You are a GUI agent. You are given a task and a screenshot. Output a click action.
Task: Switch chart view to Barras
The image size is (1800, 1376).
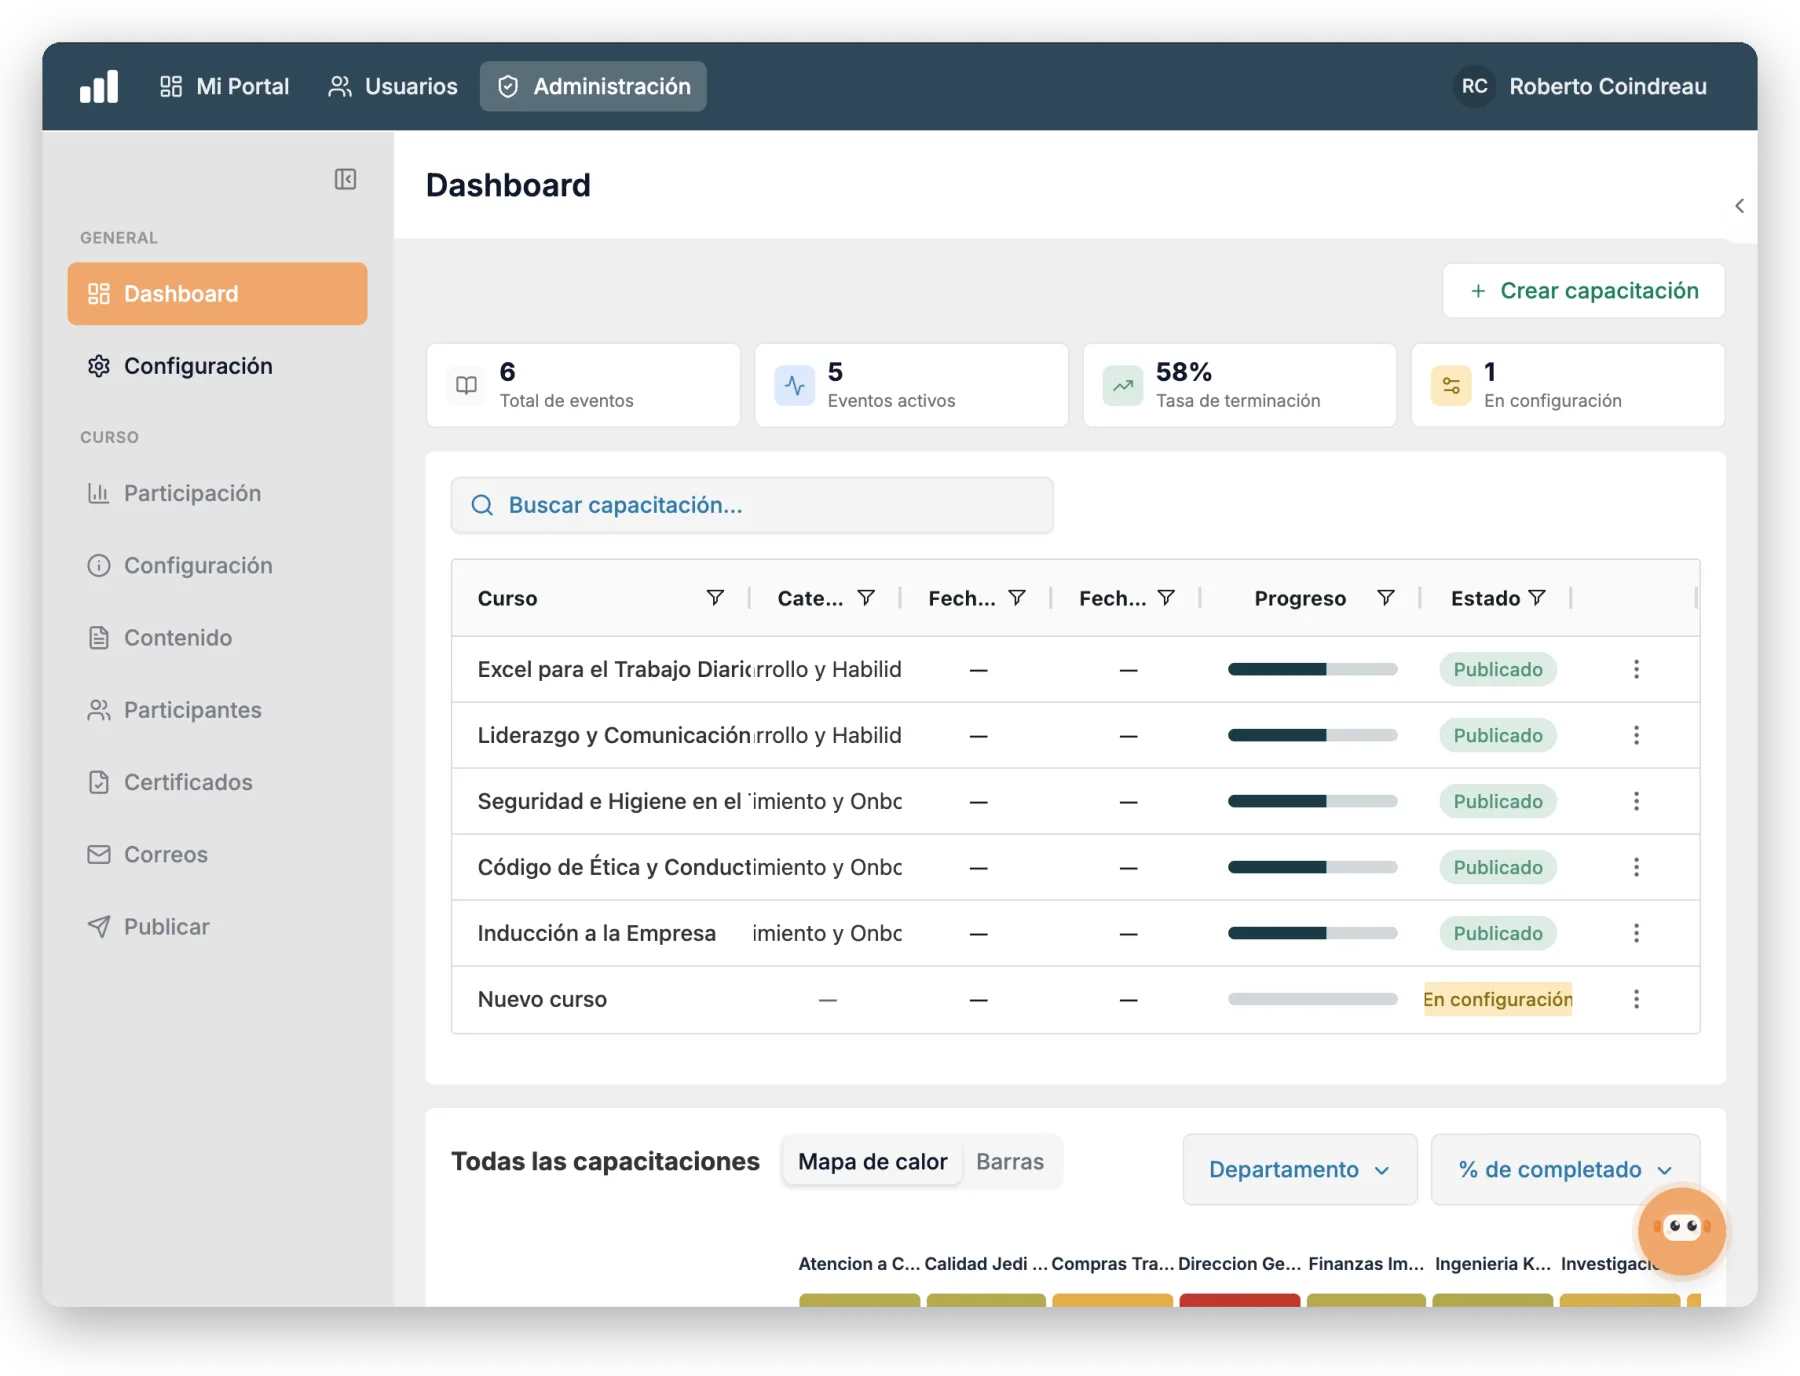[1010, 1162]
